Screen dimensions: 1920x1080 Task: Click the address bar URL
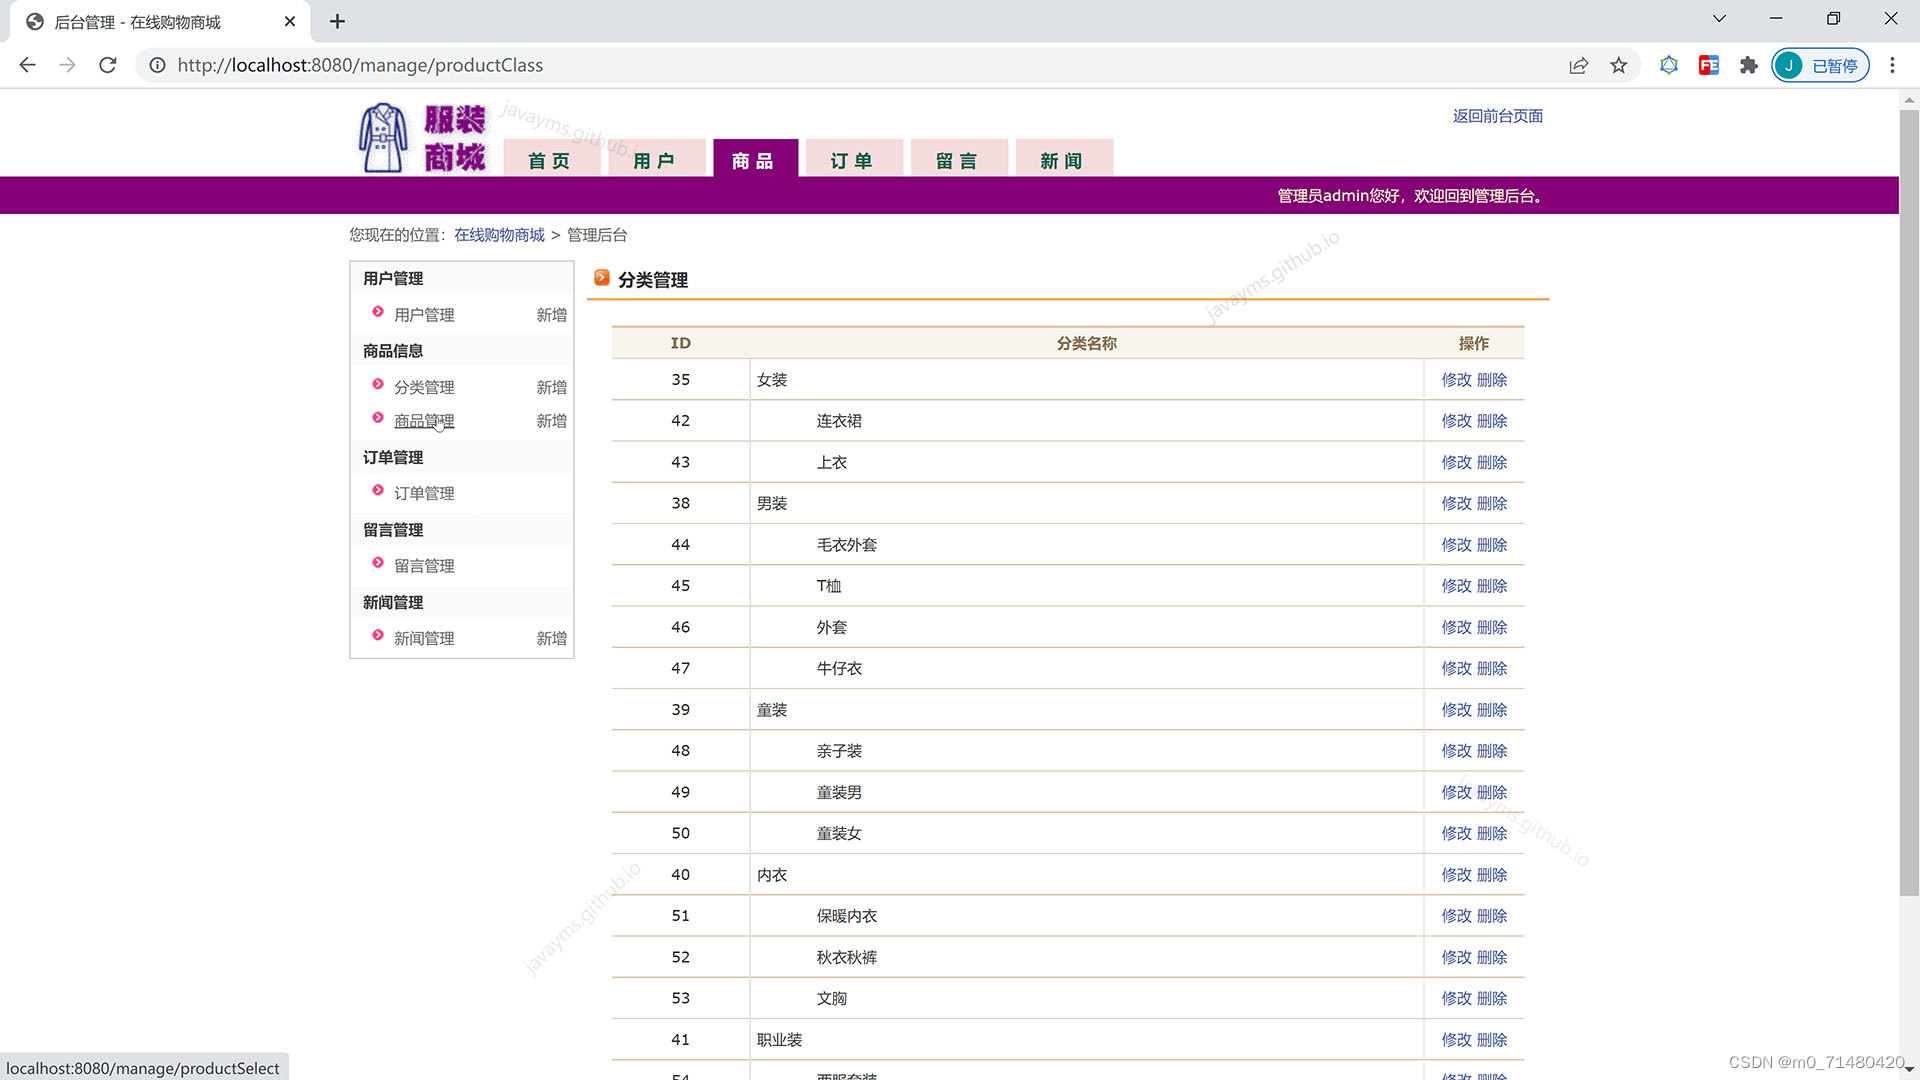[360, 65]
